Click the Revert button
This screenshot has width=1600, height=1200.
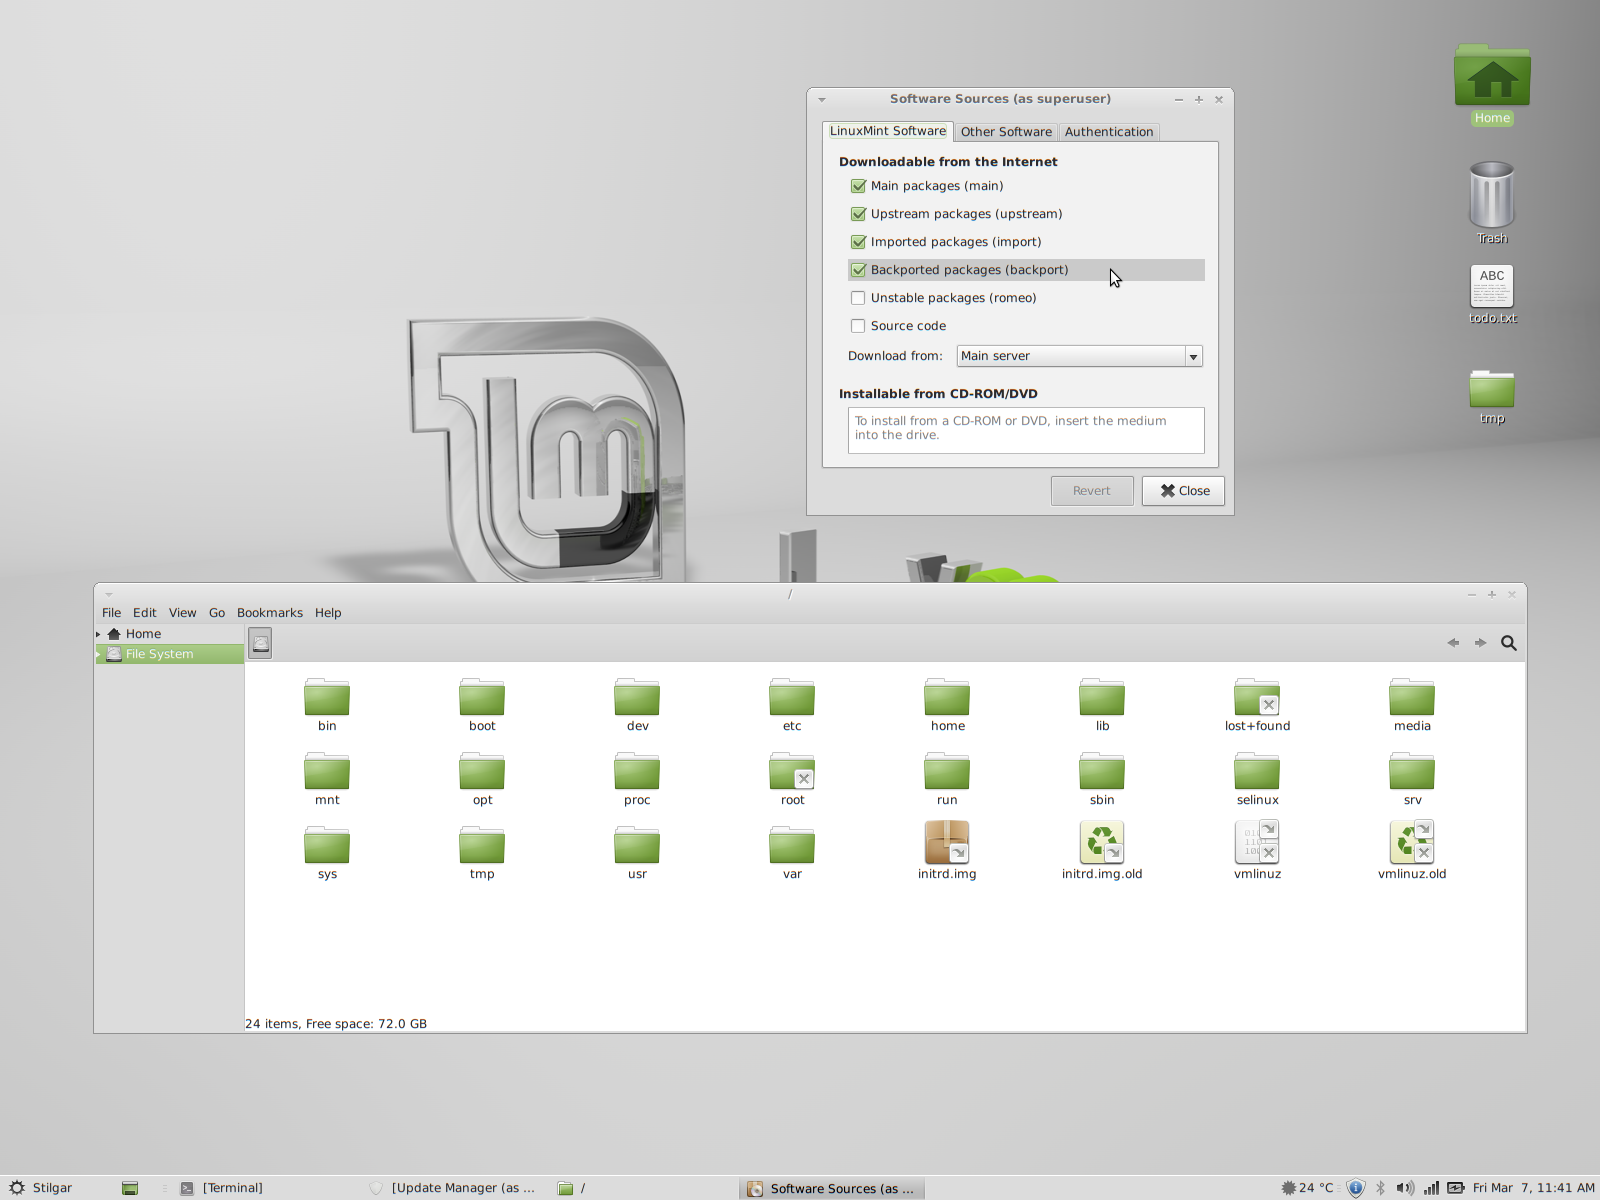1092,491
